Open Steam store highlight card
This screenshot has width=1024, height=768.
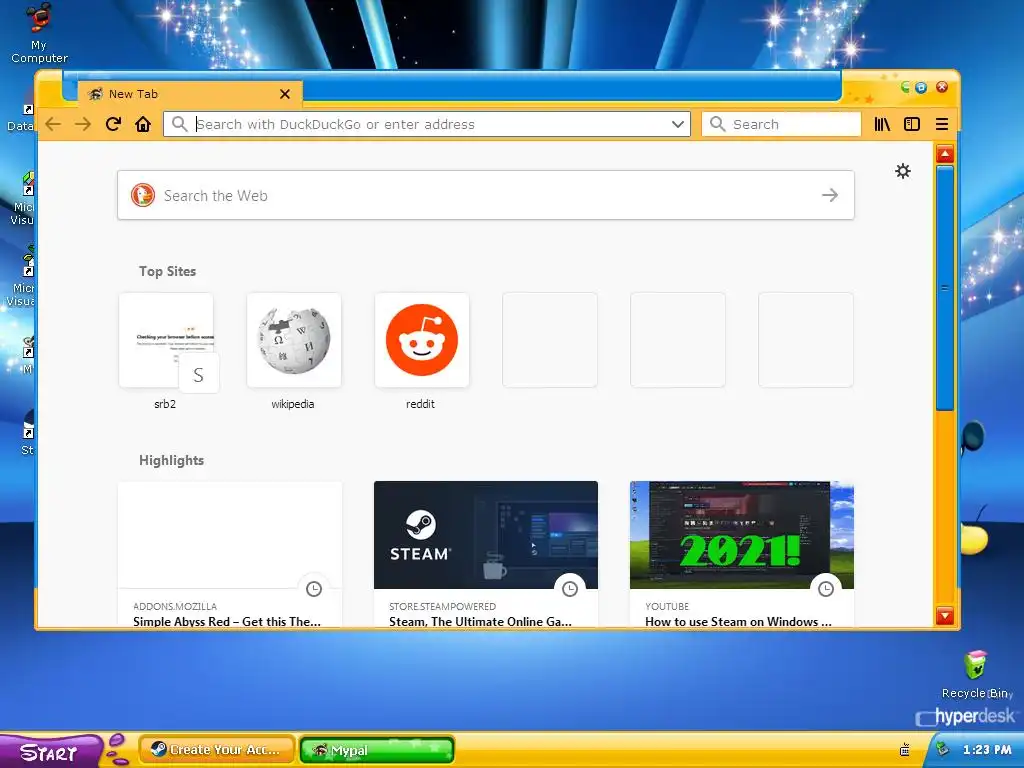pos(486,555)
